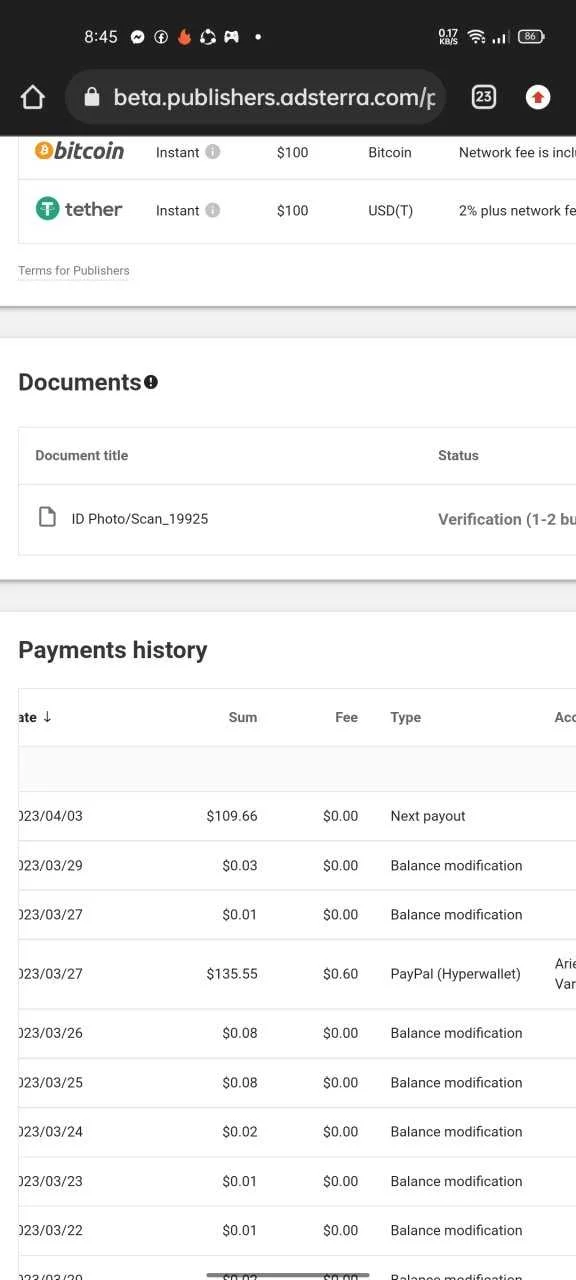
Task: Select the $100 minimum for Bitcoin
Action: click(x=293, y=152)
